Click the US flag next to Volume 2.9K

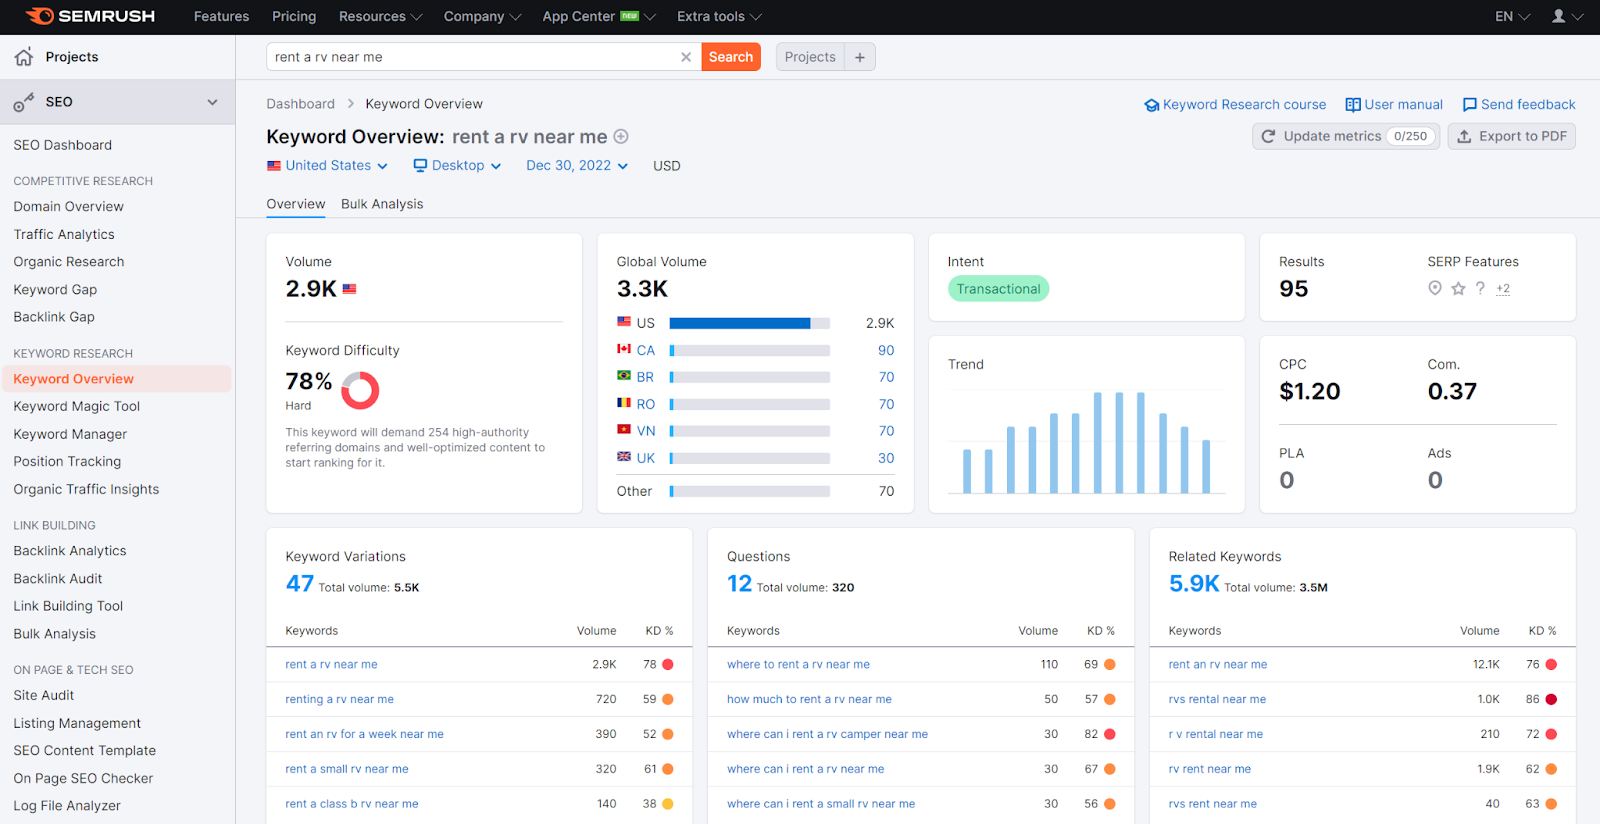click(349, 289)
